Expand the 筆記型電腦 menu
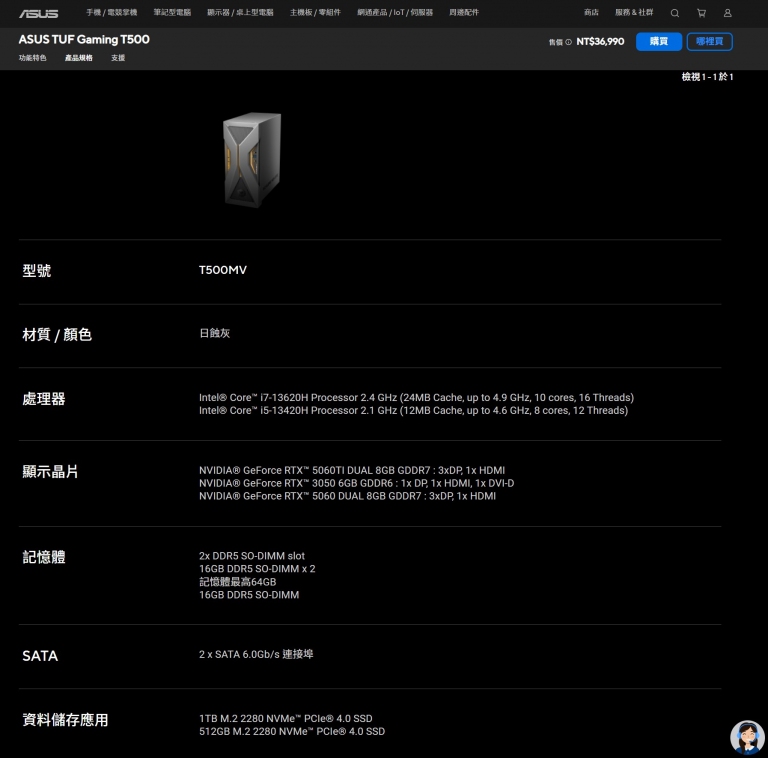 [172, 13]
